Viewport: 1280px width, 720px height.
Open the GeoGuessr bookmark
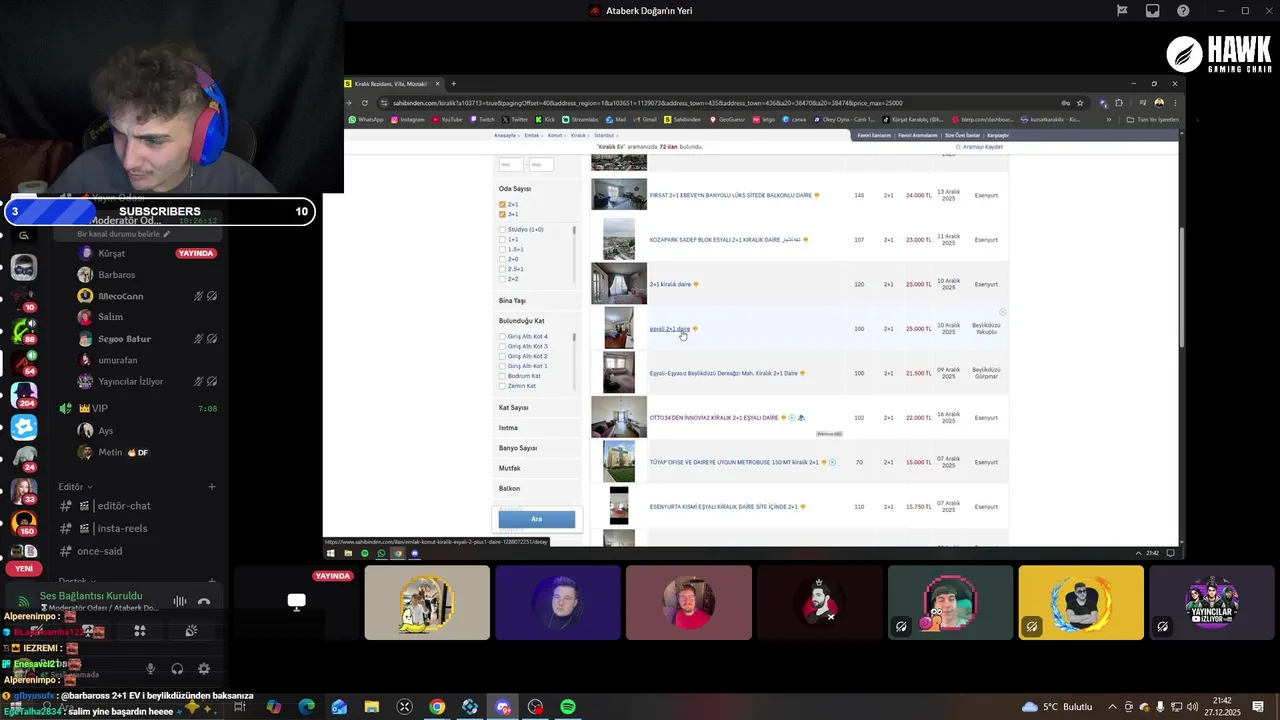coord(727,120)
